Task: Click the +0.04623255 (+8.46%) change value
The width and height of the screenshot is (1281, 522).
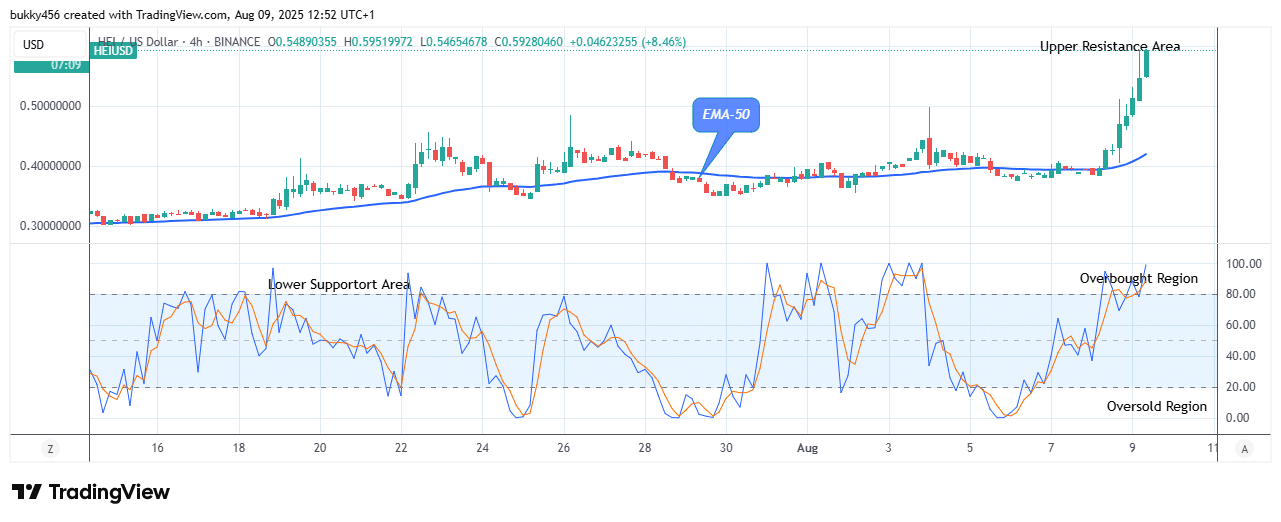Action: pyautogui.click(x=629, y=41)
